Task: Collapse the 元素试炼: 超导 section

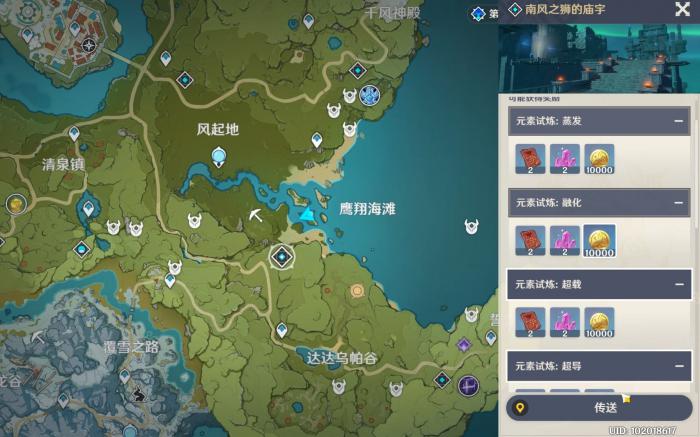Action: pyautogui.click(x=679, y=366)
